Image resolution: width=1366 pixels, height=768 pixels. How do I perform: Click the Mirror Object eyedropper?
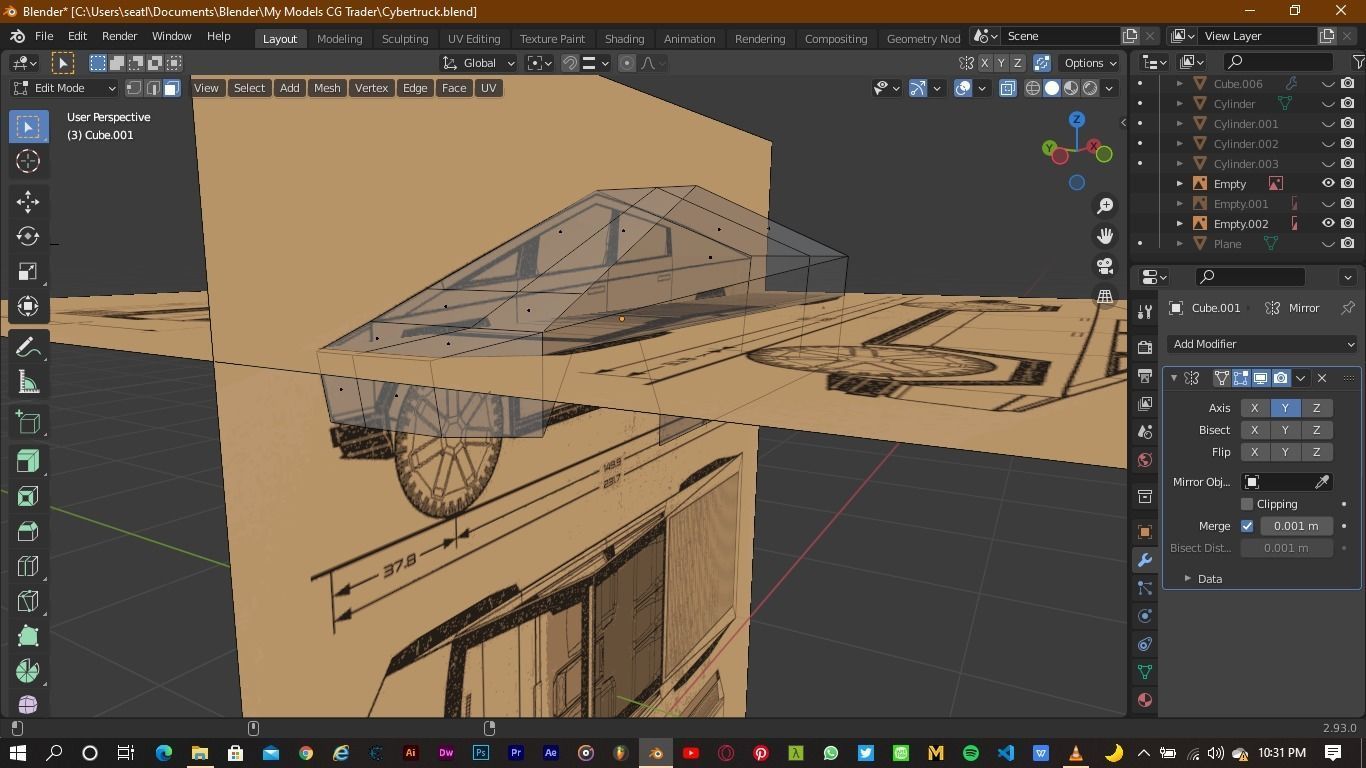coord(1322,482)
